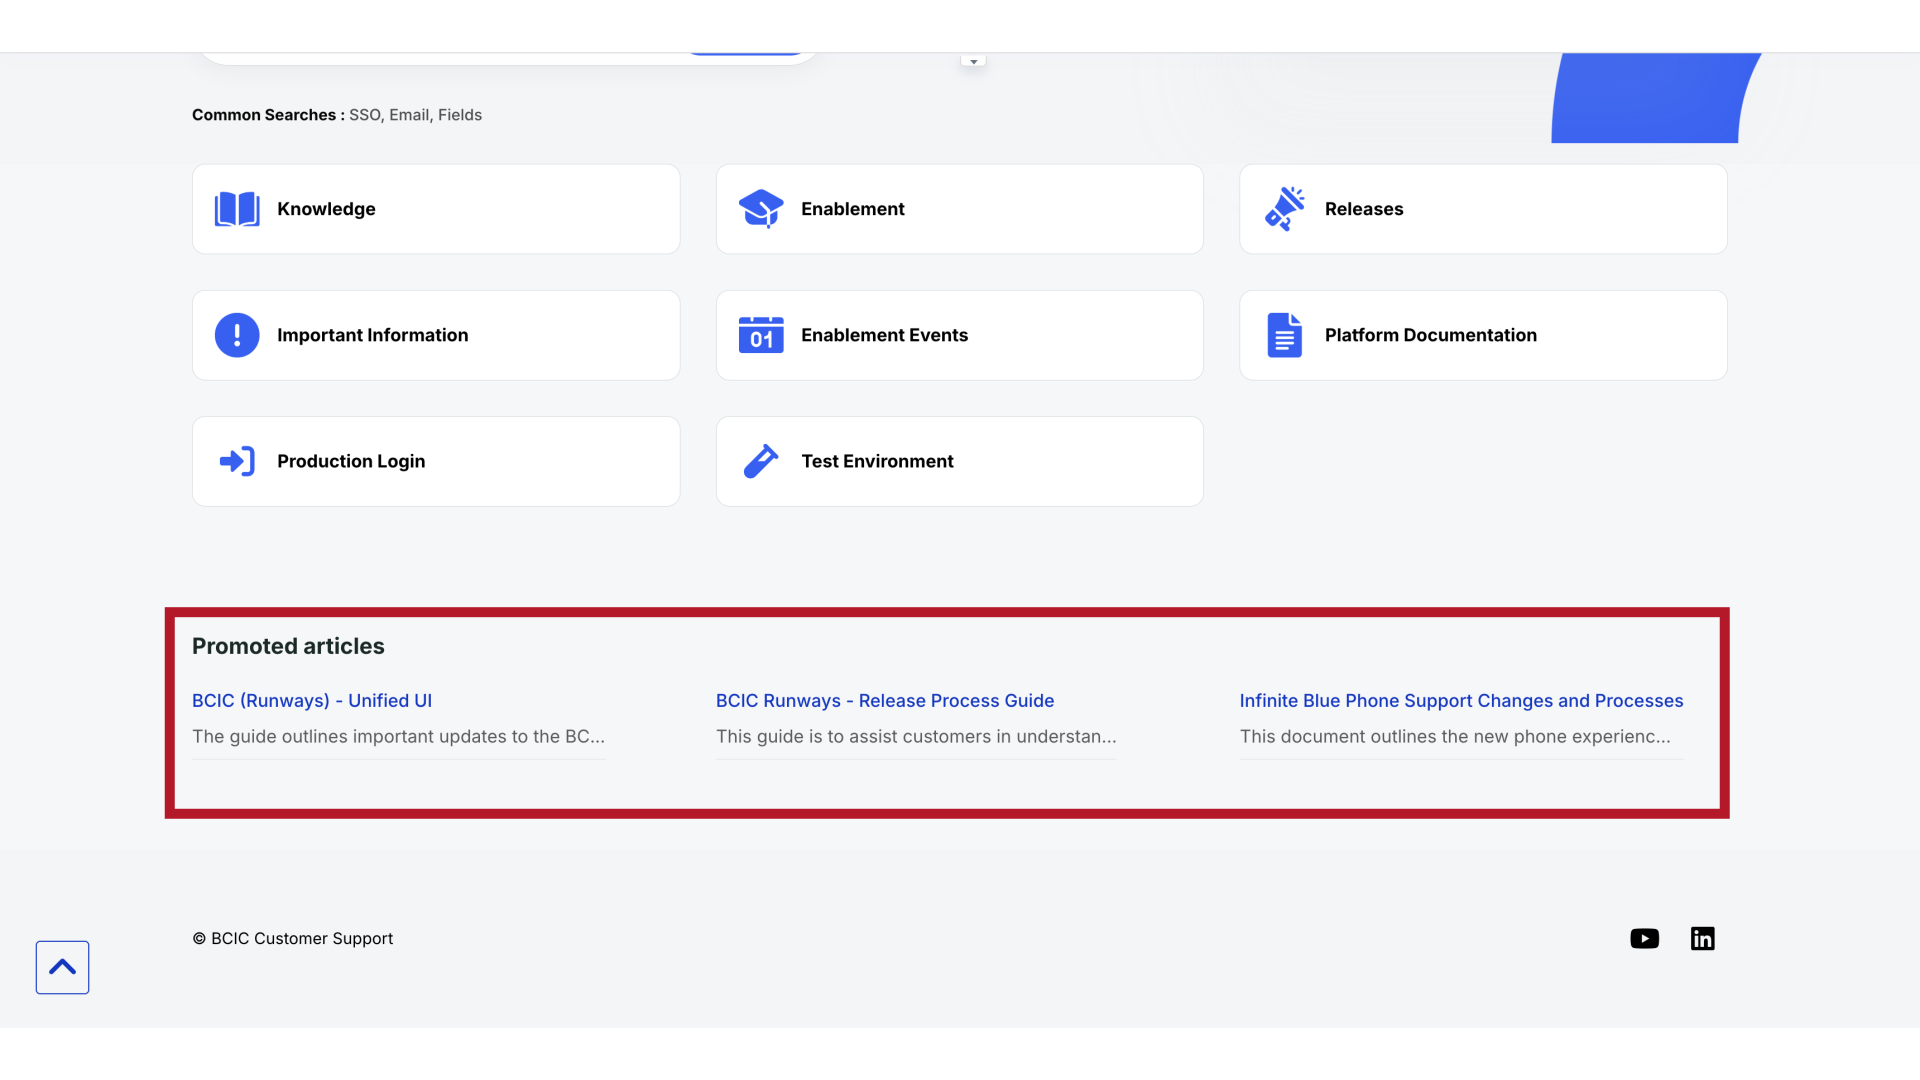Select the Email common search
This screenshot has height=1080, width=1920.
pyautogui.click(x=409, y=115)
